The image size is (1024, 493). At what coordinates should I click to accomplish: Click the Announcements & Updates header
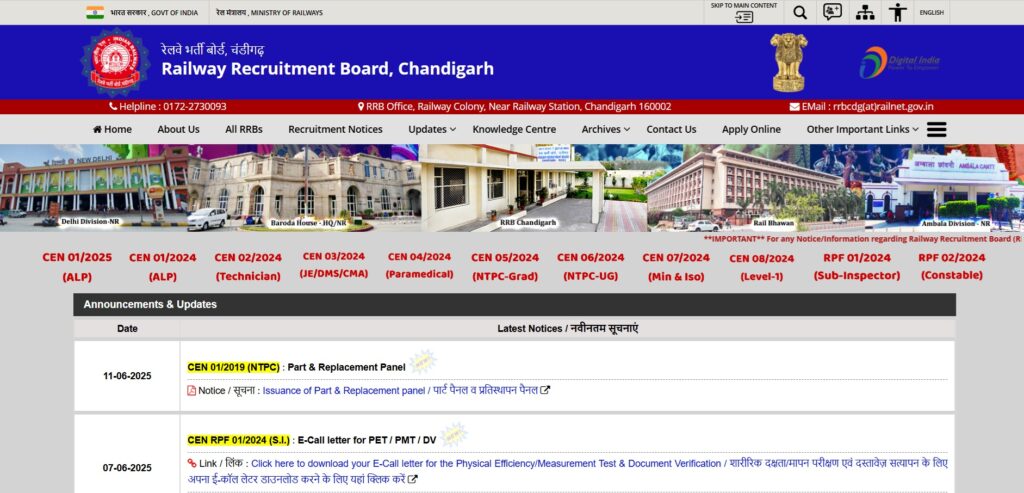click(x=515, y=304)
